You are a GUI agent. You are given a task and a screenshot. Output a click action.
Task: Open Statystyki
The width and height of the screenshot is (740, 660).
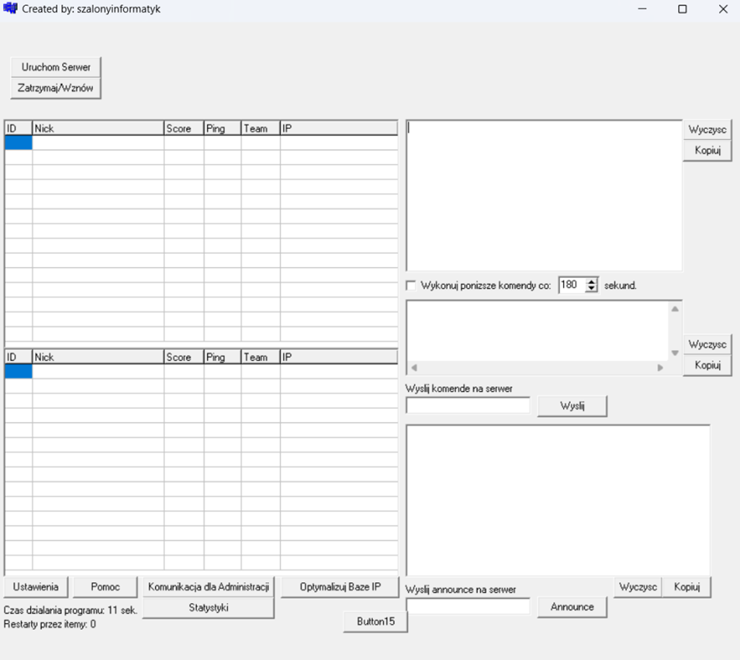click(208, 608)
